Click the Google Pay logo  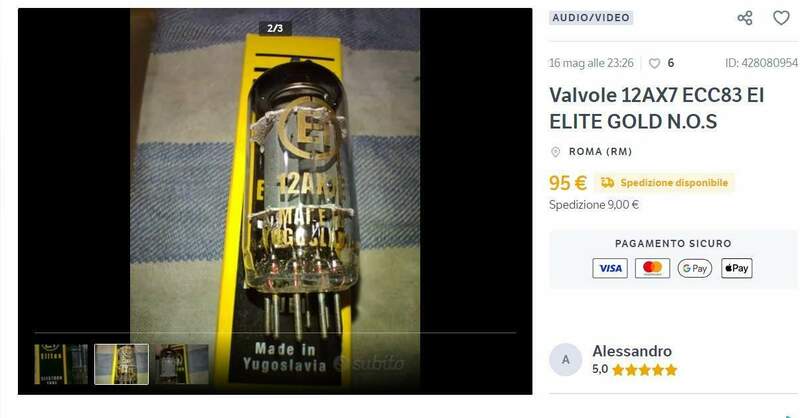694,268
